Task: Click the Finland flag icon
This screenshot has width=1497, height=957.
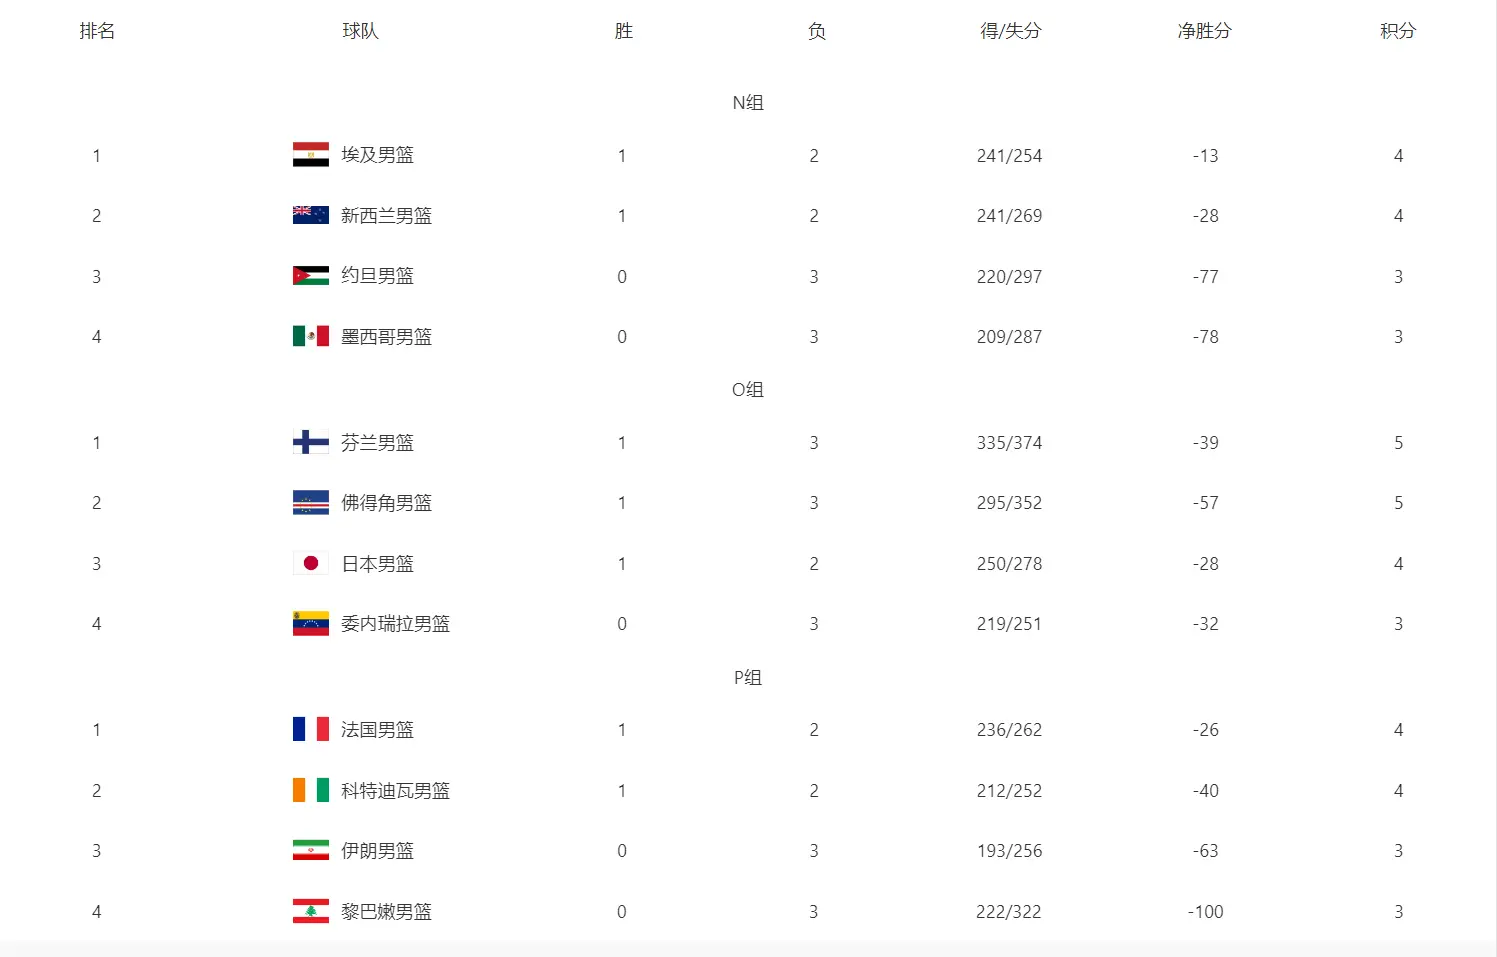Action: point(310,442)
